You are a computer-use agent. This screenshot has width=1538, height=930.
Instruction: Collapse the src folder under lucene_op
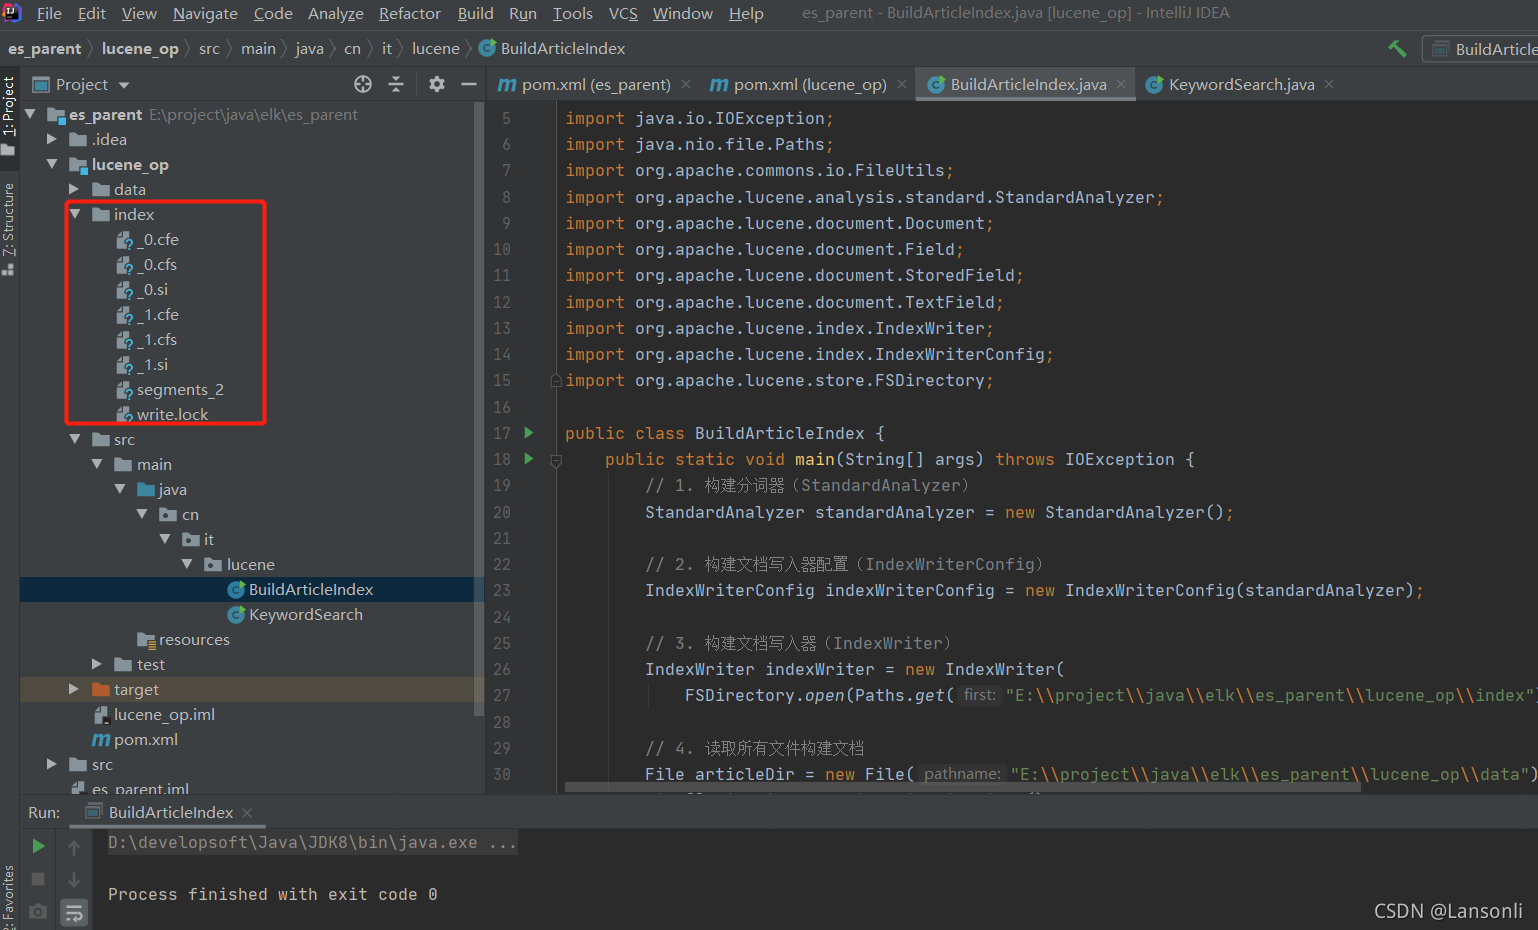[75, 439]
